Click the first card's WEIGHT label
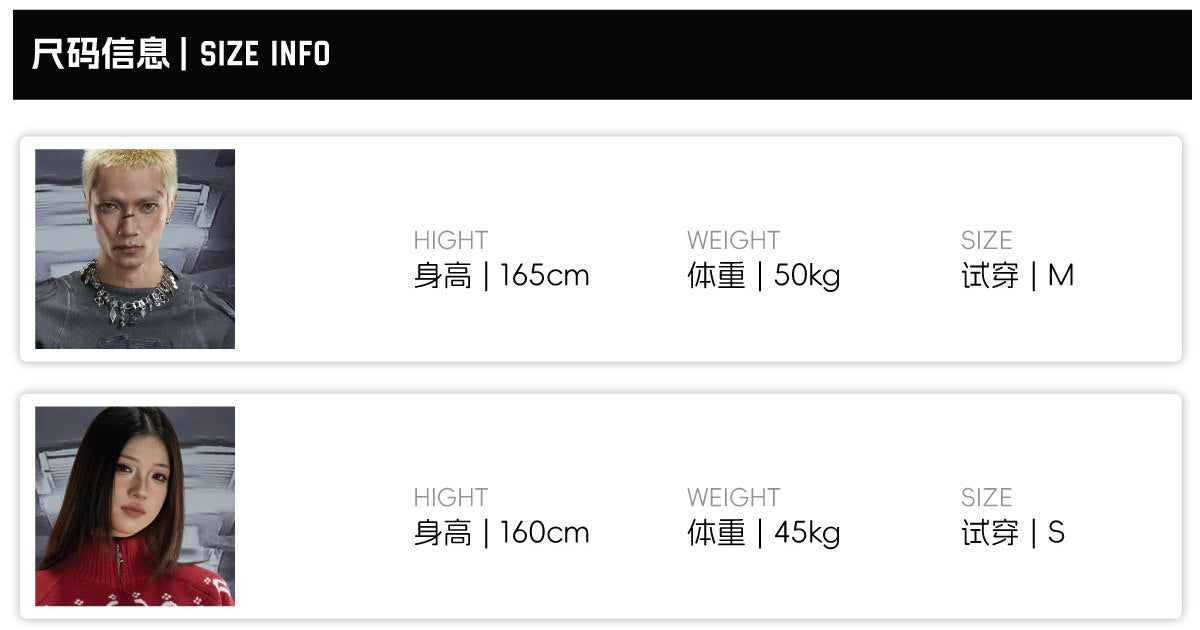Image resolution: width=1200 pixels, height=630 pixels. click(x=733, y=240)
